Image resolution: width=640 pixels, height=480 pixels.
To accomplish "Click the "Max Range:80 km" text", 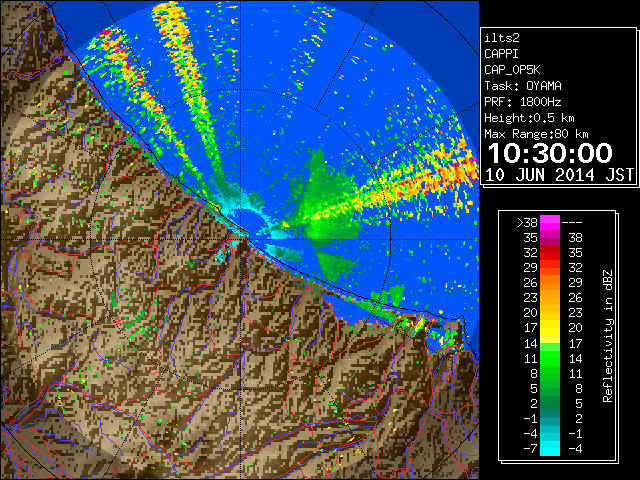I will 536,134.
